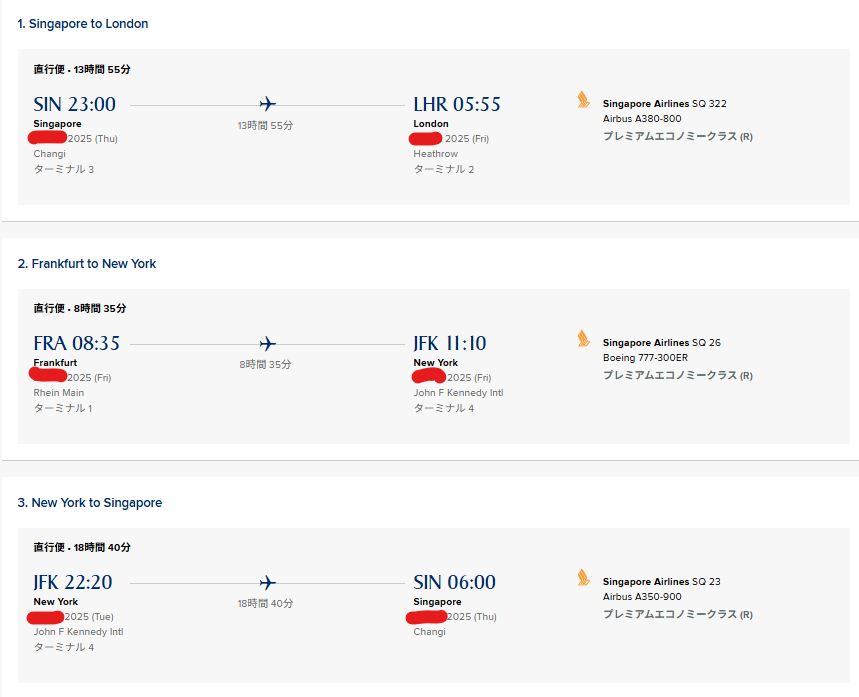This screenshot has width=859, height=697.
Task: Click the Airbus A350-900 aircraft text
Action: pyautogui.click(x=642, y=596)
